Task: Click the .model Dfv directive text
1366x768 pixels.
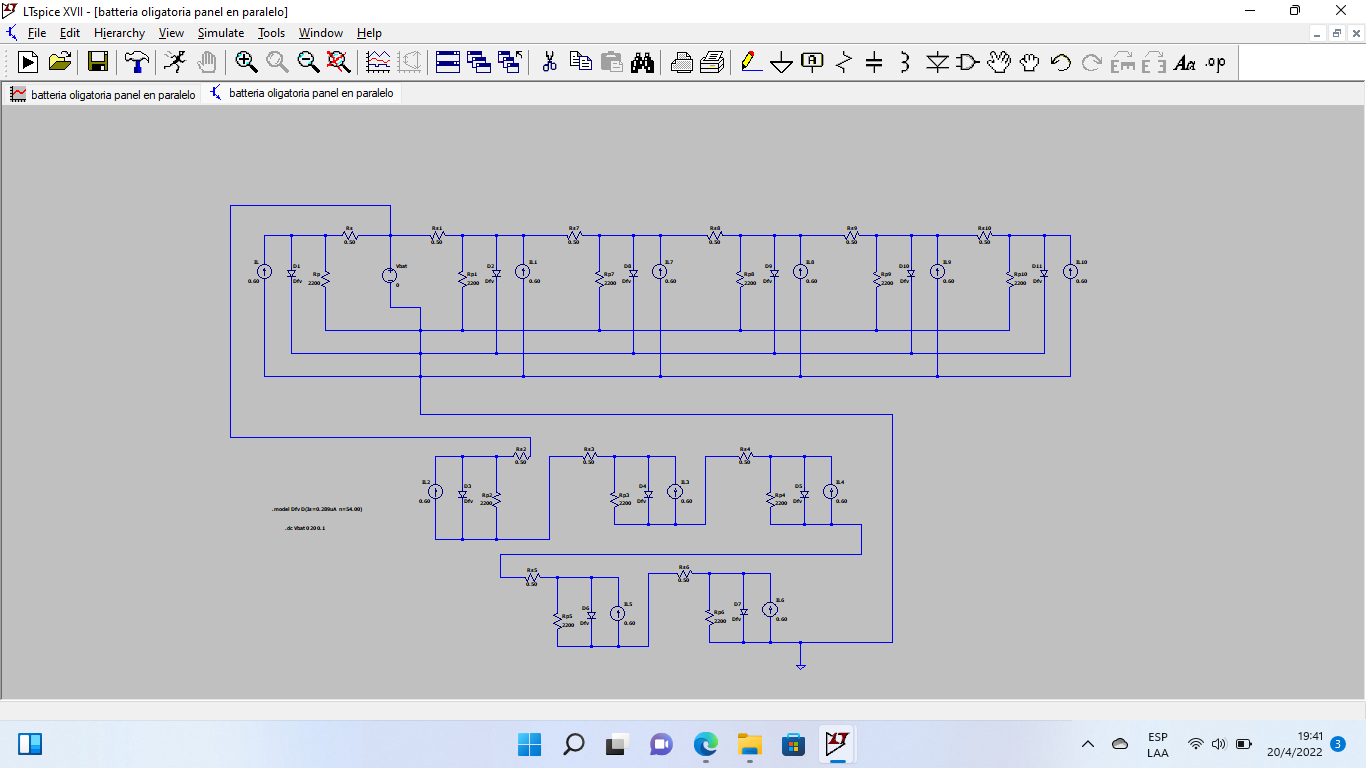Action: 317,509
